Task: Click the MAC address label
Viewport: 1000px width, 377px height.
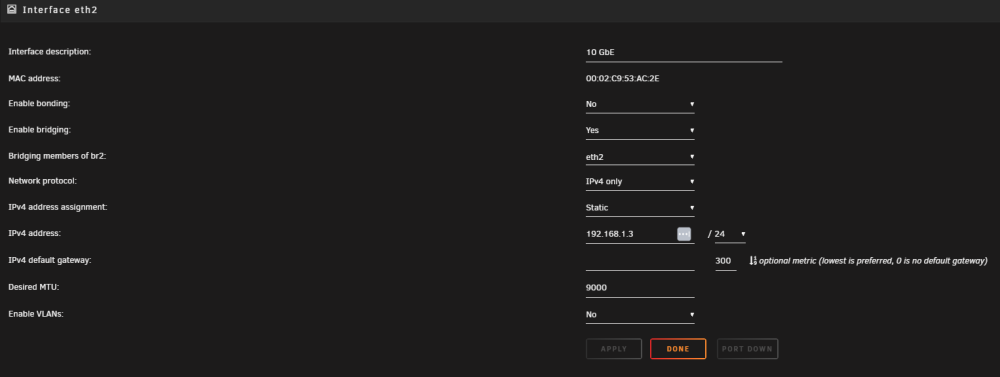Action: 34,78
